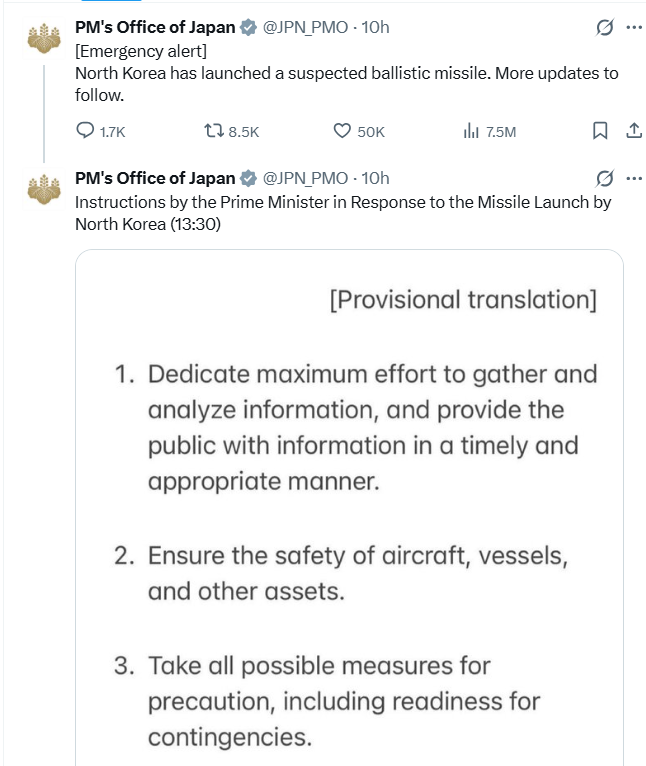Open PM's Office of Japan profile name, first tweet

point(155,27)
